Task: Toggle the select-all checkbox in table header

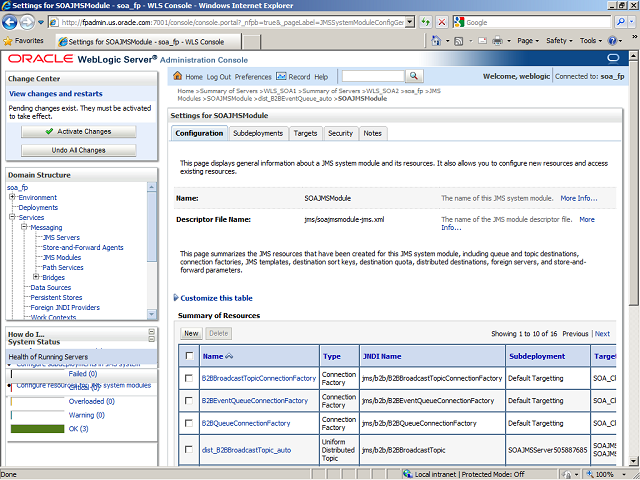Action: tap(189, 356)
